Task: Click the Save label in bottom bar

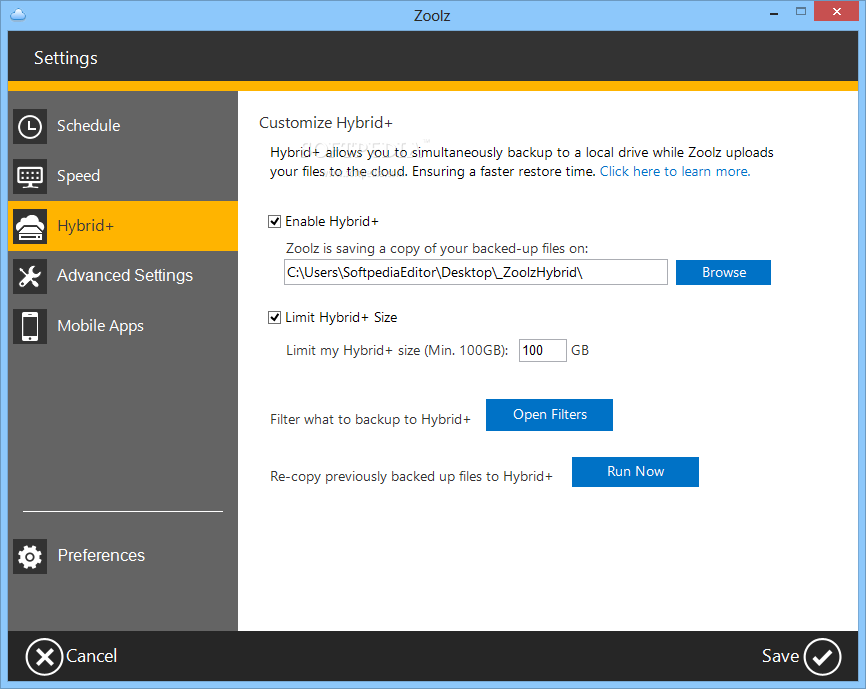Action: coord(780,656)
